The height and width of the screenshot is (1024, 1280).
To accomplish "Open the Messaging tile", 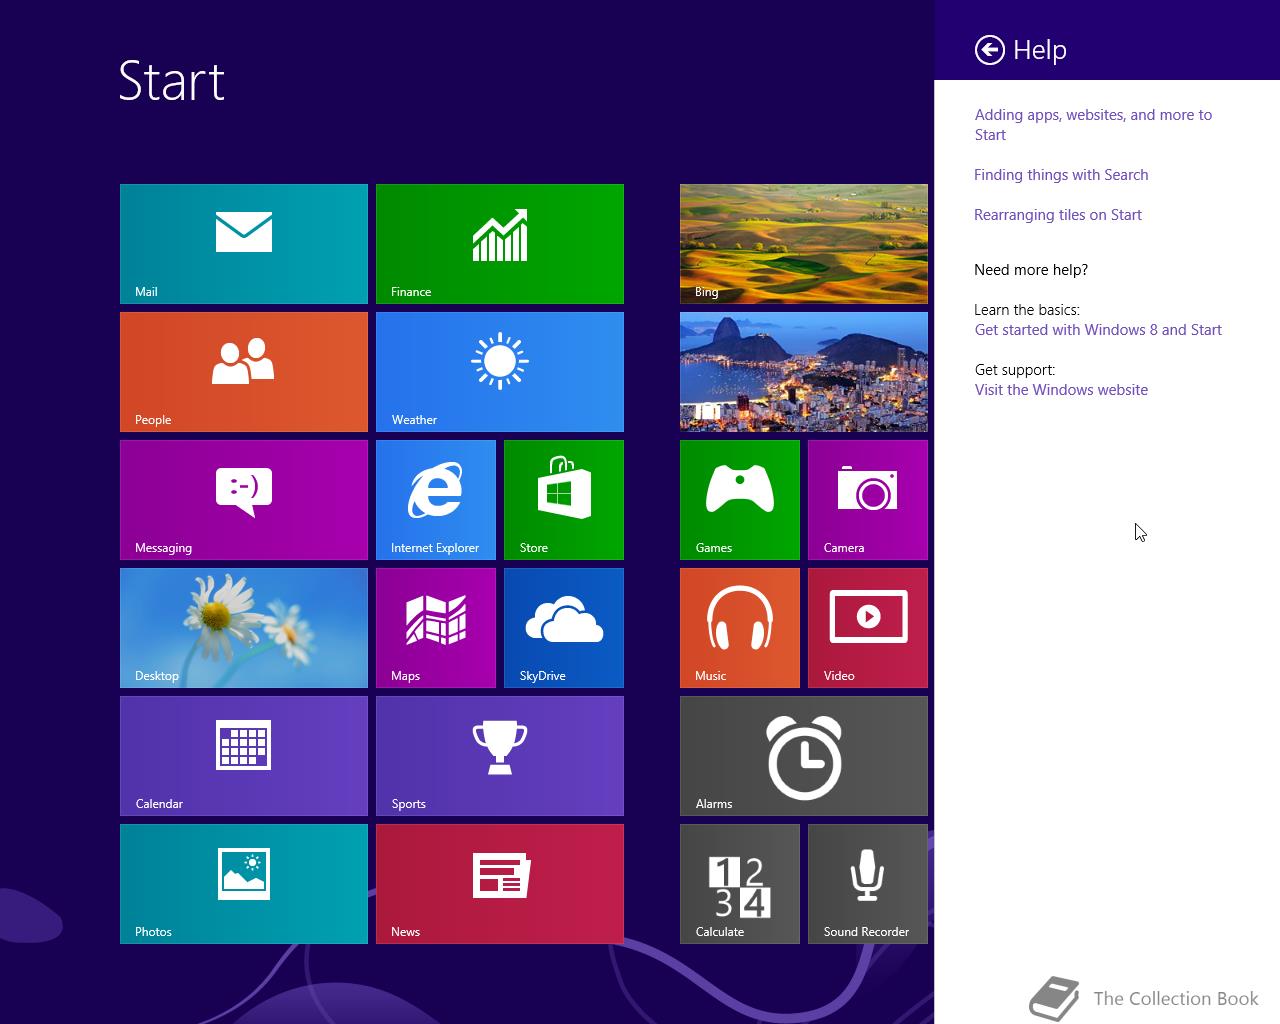I will click(244, 500).
